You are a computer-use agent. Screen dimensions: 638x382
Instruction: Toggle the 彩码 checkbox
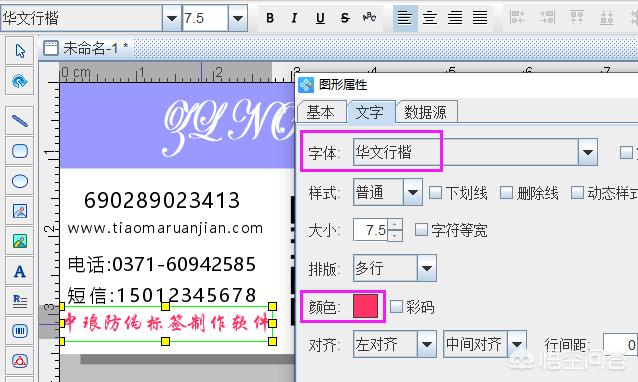click(396, 307)
